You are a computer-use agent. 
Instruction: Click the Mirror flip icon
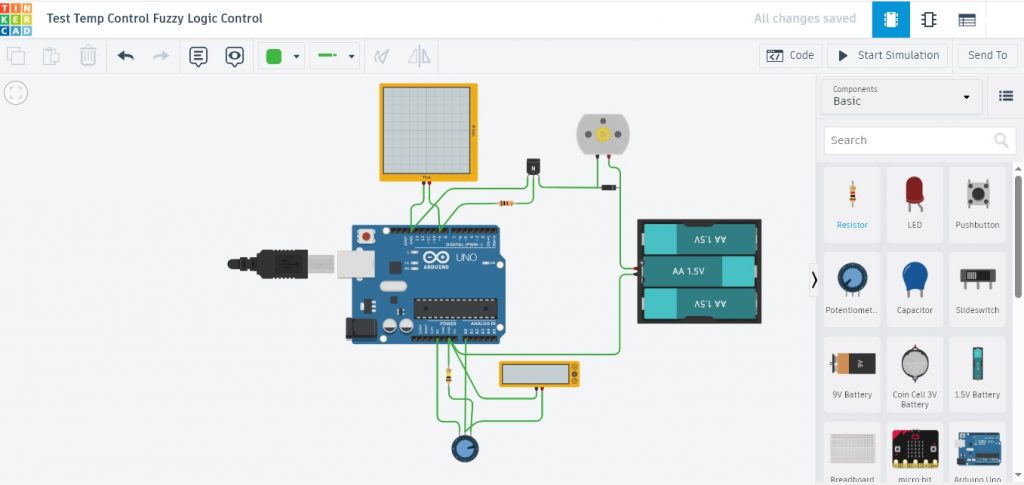[419, 57]
